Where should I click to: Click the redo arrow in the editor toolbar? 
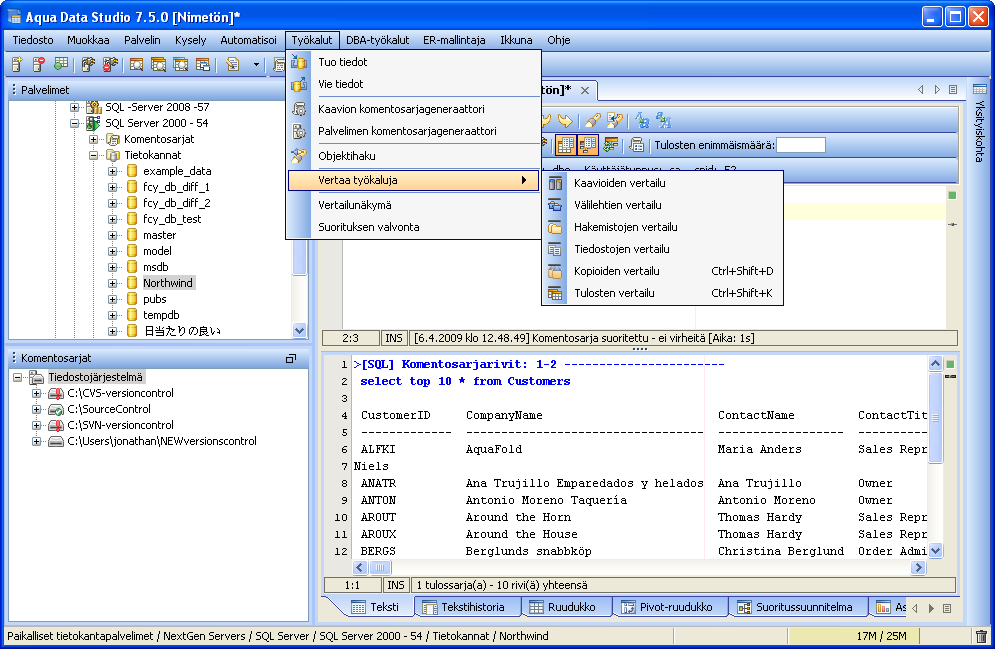point(565,121)
